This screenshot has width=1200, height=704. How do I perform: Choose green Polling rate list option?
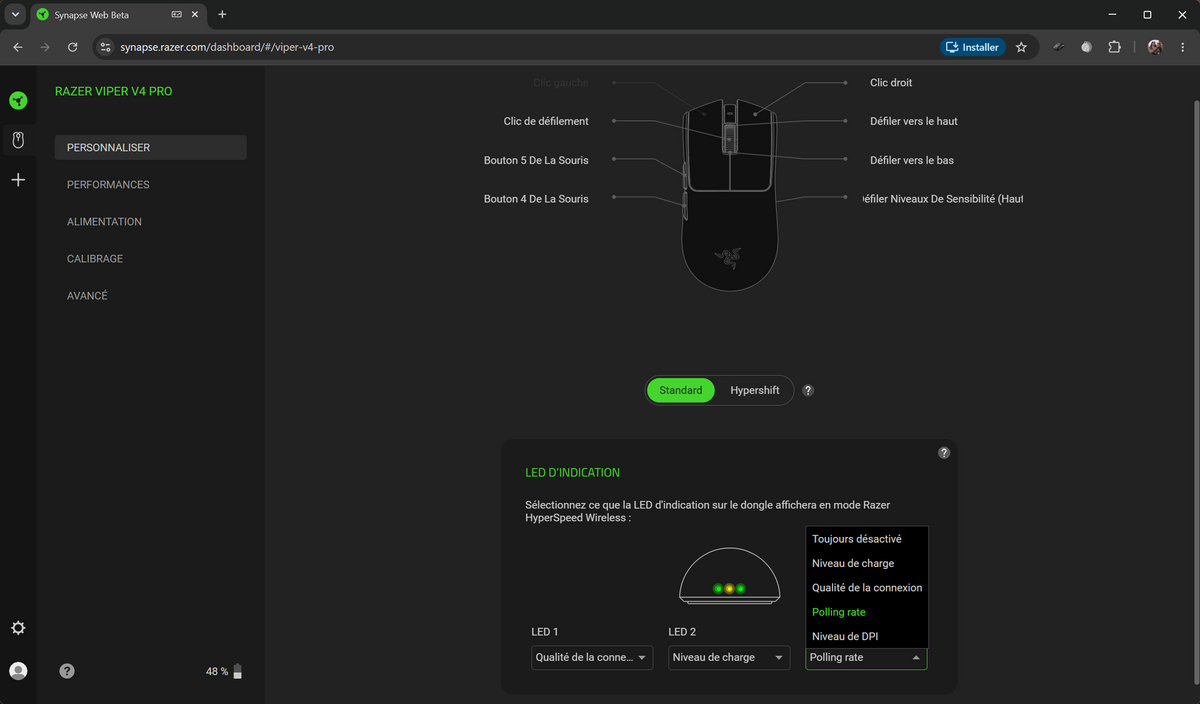[867, 612]
